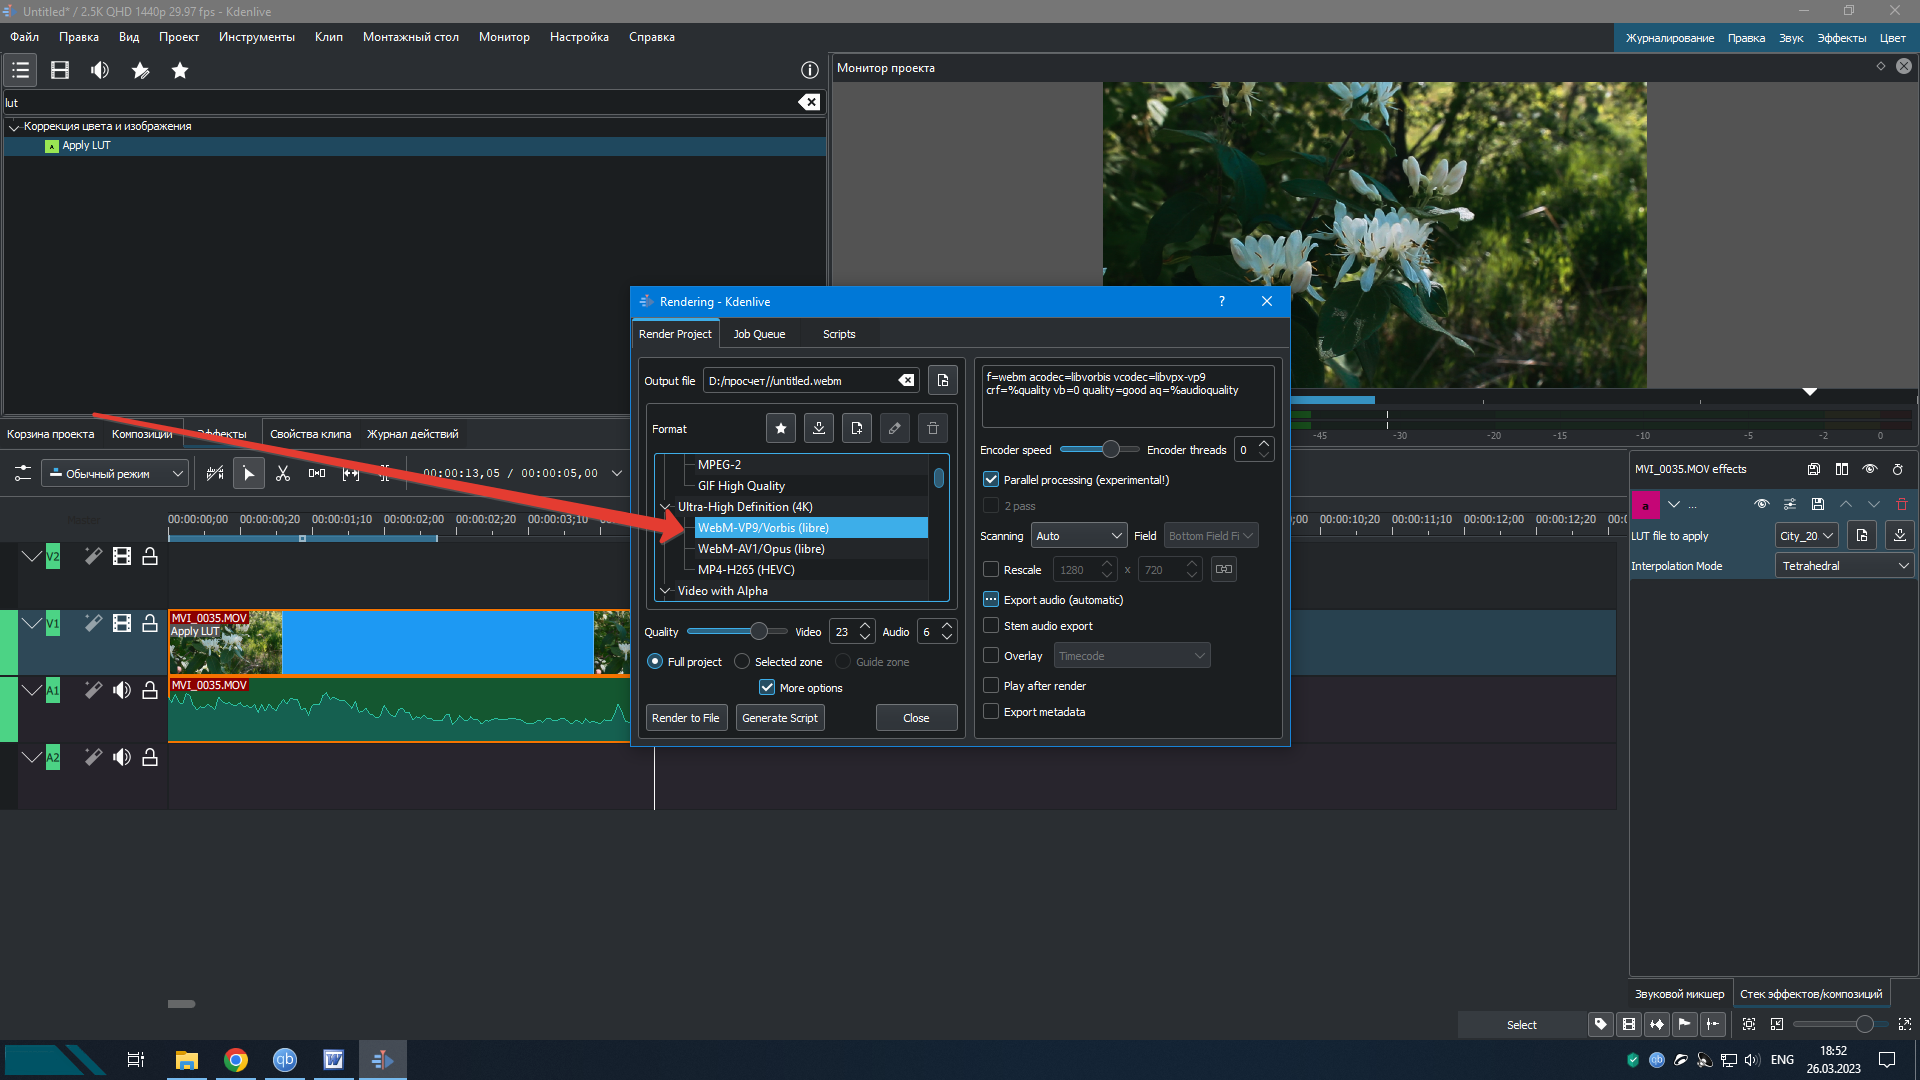Open Chrome from taskbar
This screenshot has height=1080, width=1920.
click(236, 1060)
